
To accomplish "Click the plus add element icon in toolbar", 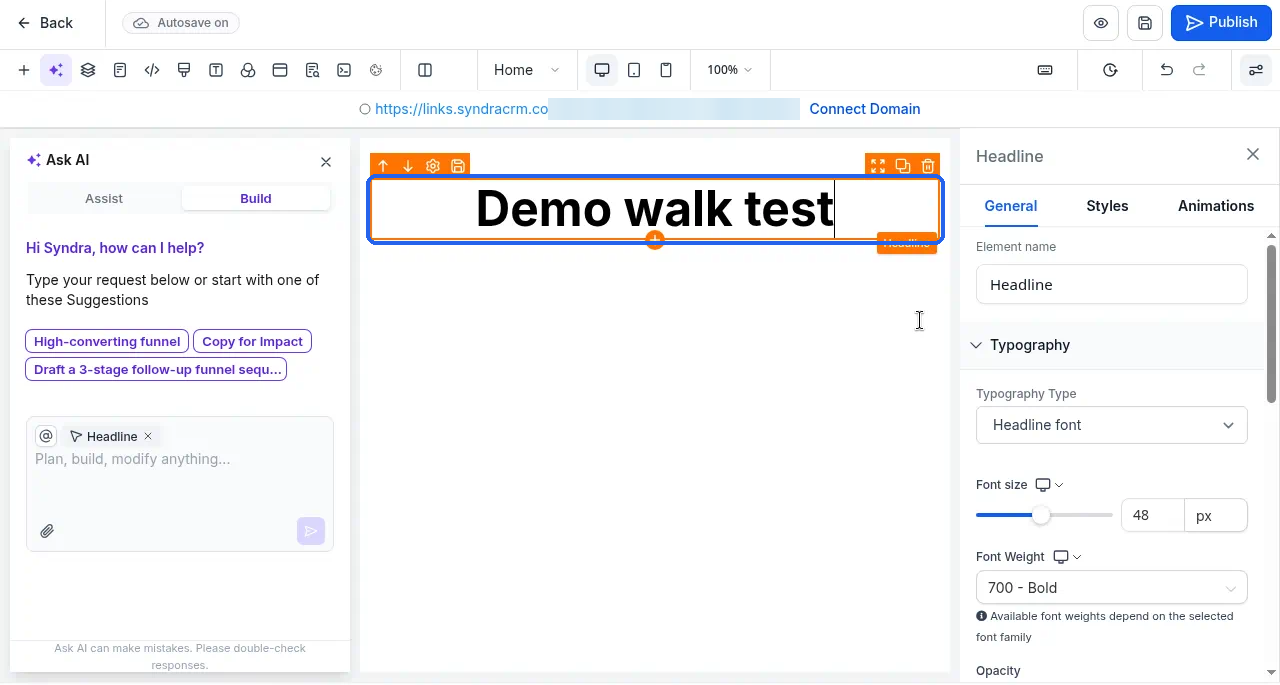I will 24,70.
